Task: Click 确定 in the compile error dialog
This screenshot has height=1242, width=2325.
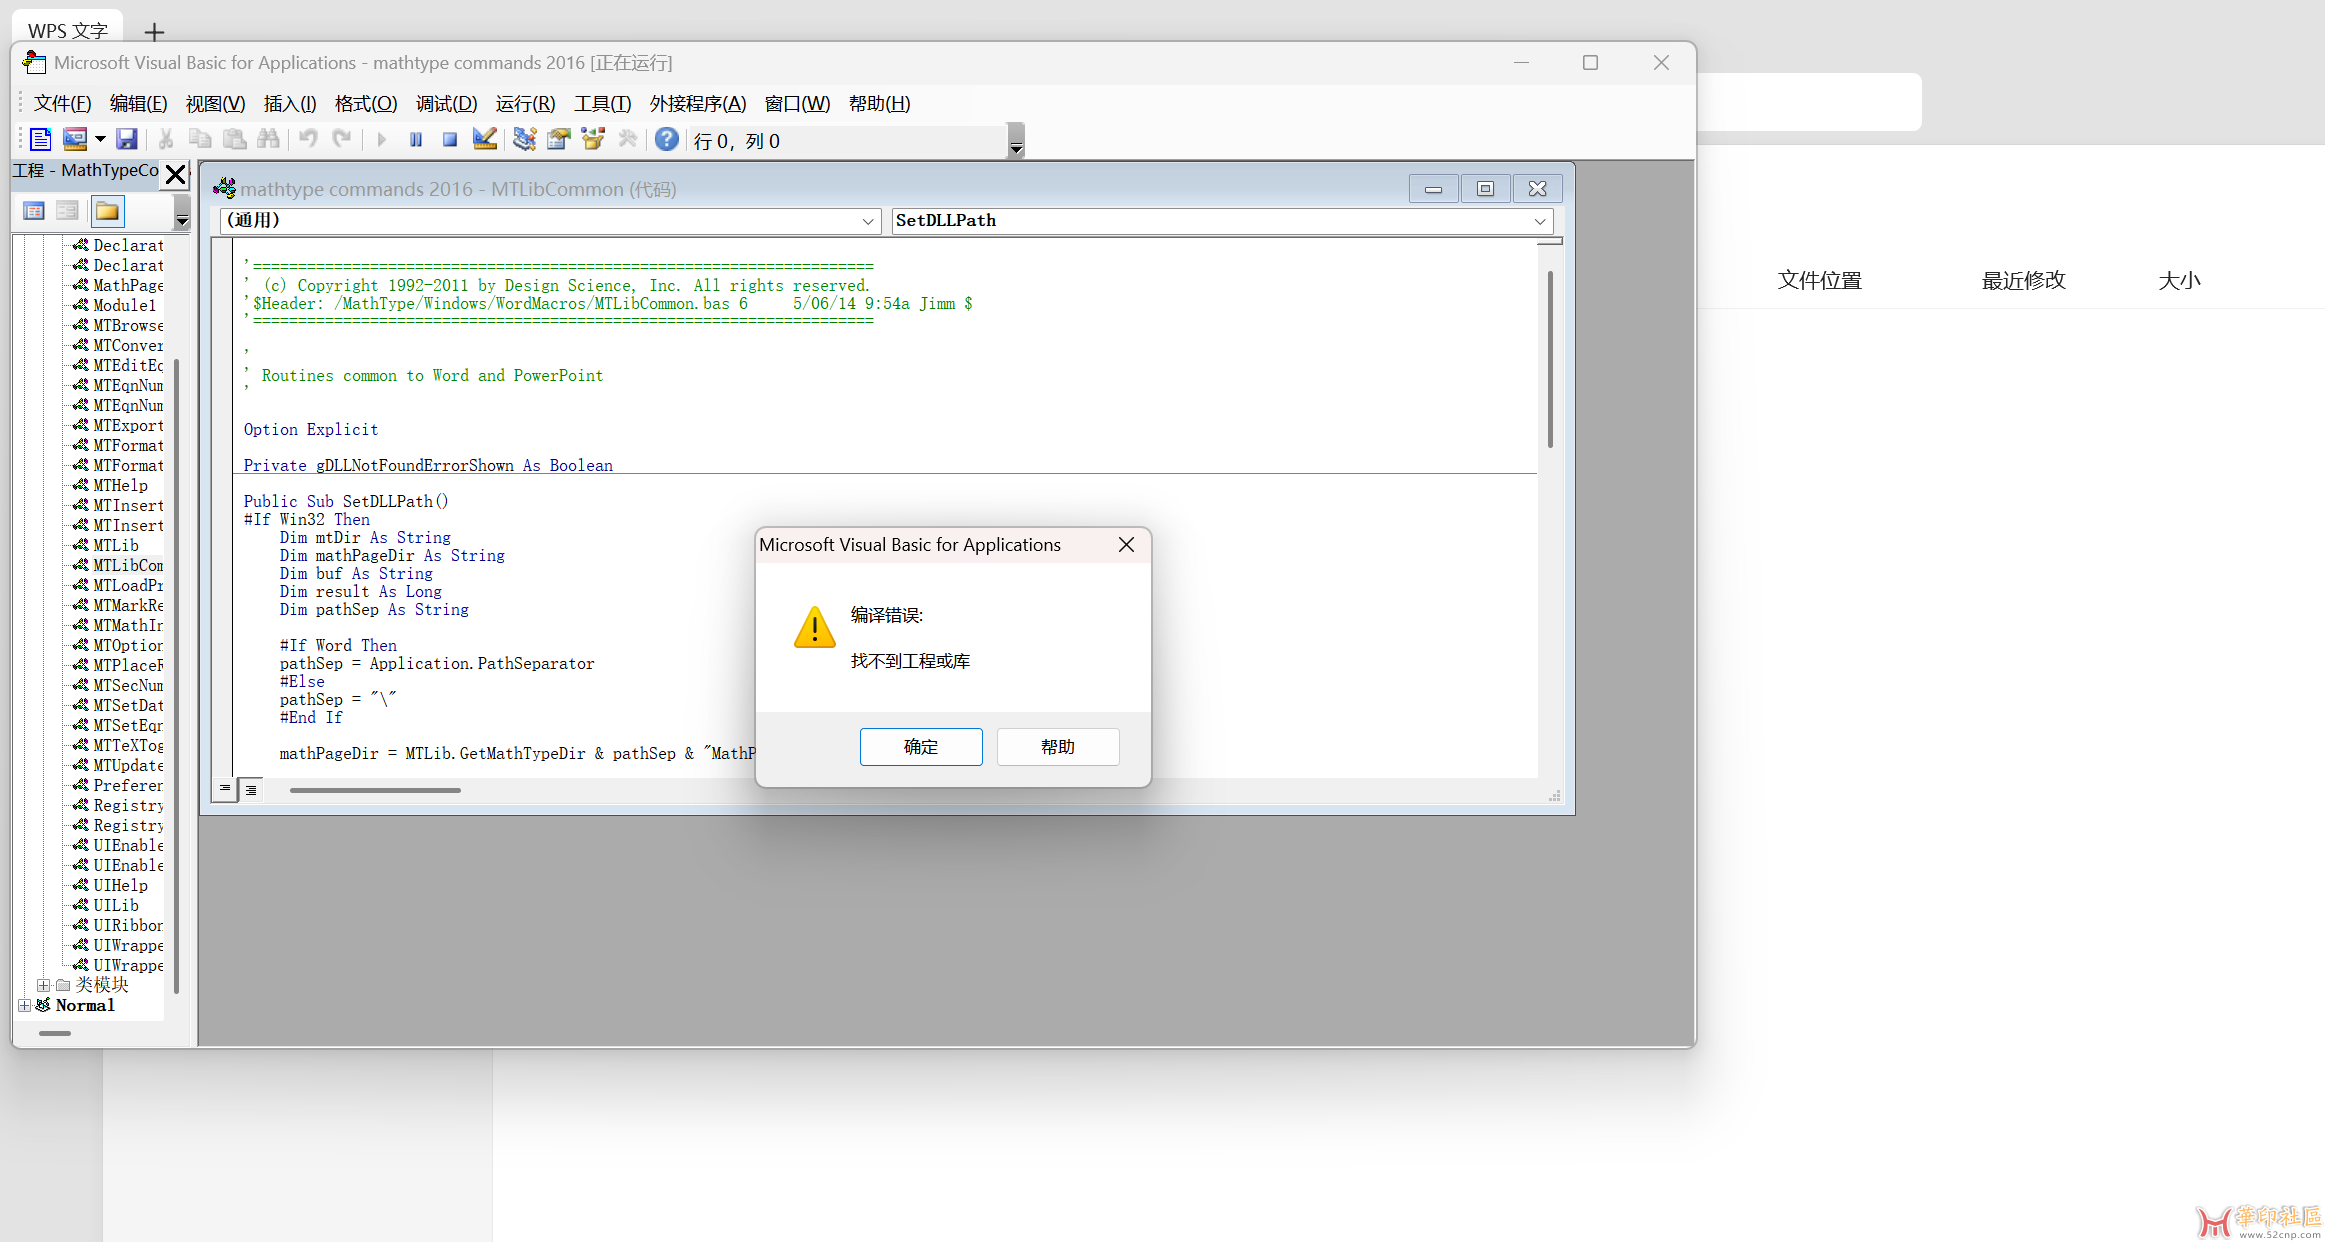Action: [921, 747]
